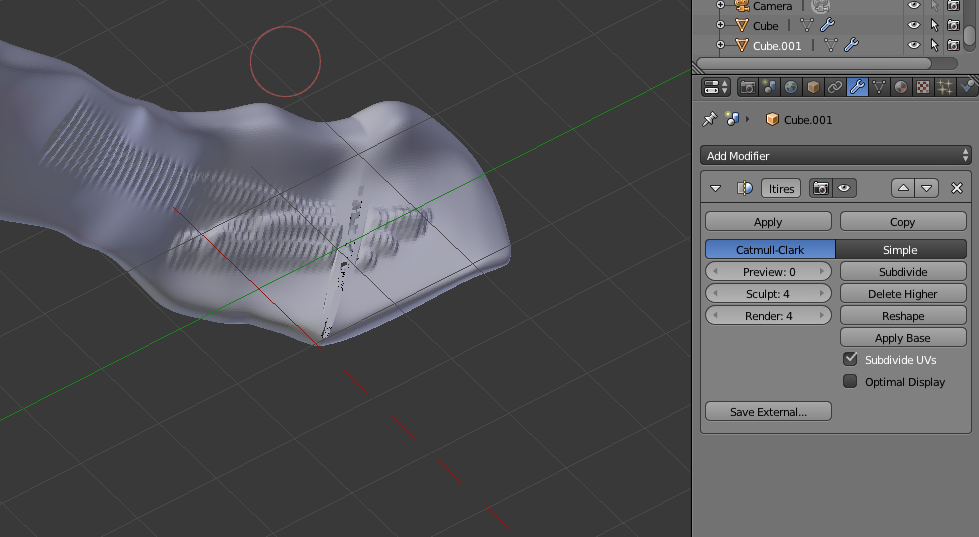Apply the multires modifier
979x537 pixels.
[x=768, y=222]
